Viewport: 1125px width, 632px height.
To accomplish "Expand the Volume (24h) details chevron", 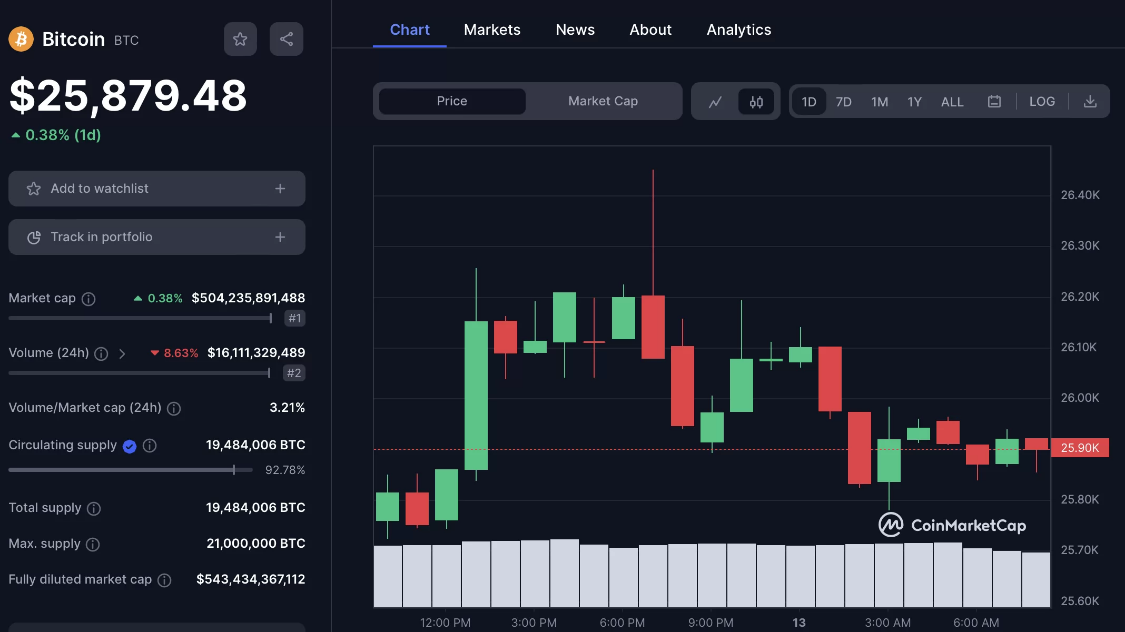I will [x=122, y=353].
